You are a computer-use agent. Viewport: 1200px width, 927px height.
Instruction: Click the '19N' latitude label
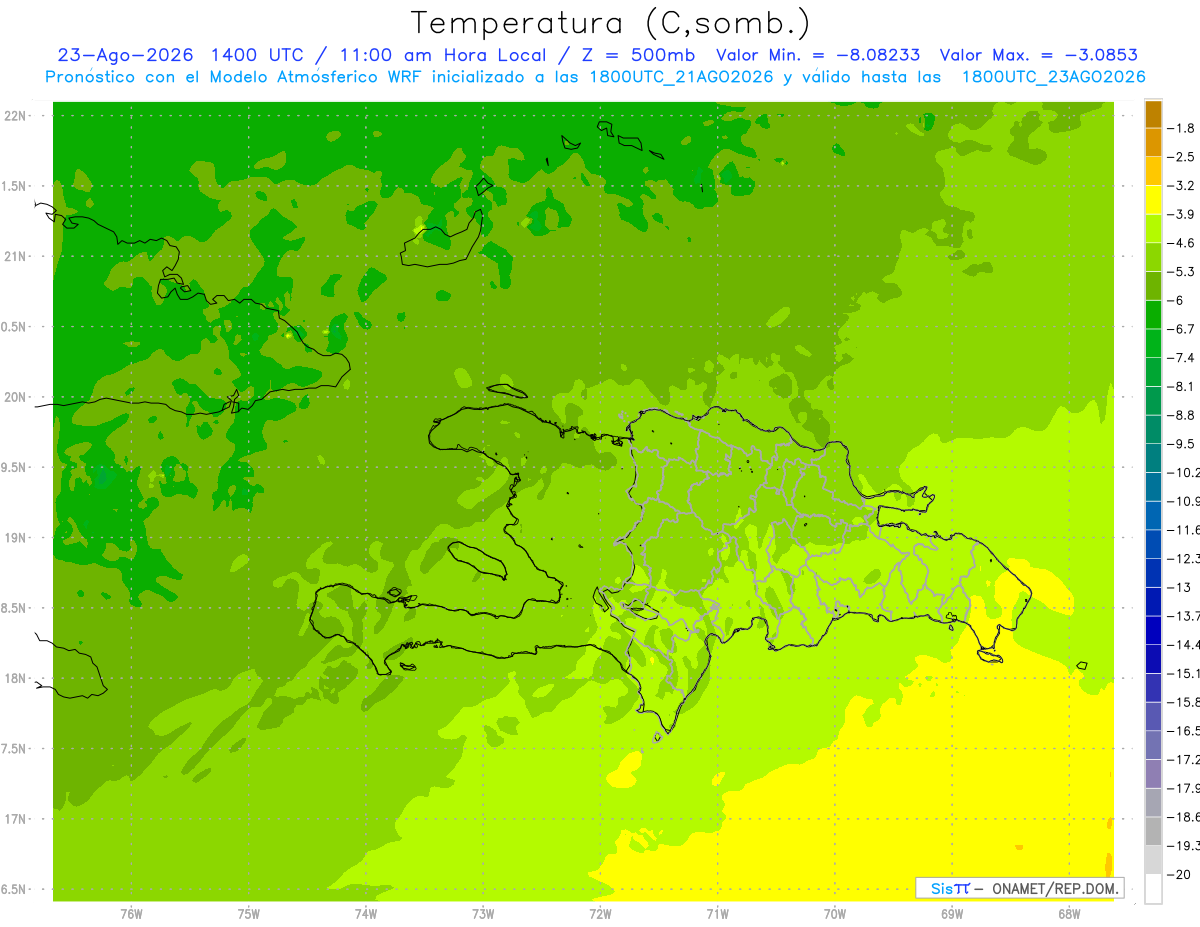click(16, 538)
